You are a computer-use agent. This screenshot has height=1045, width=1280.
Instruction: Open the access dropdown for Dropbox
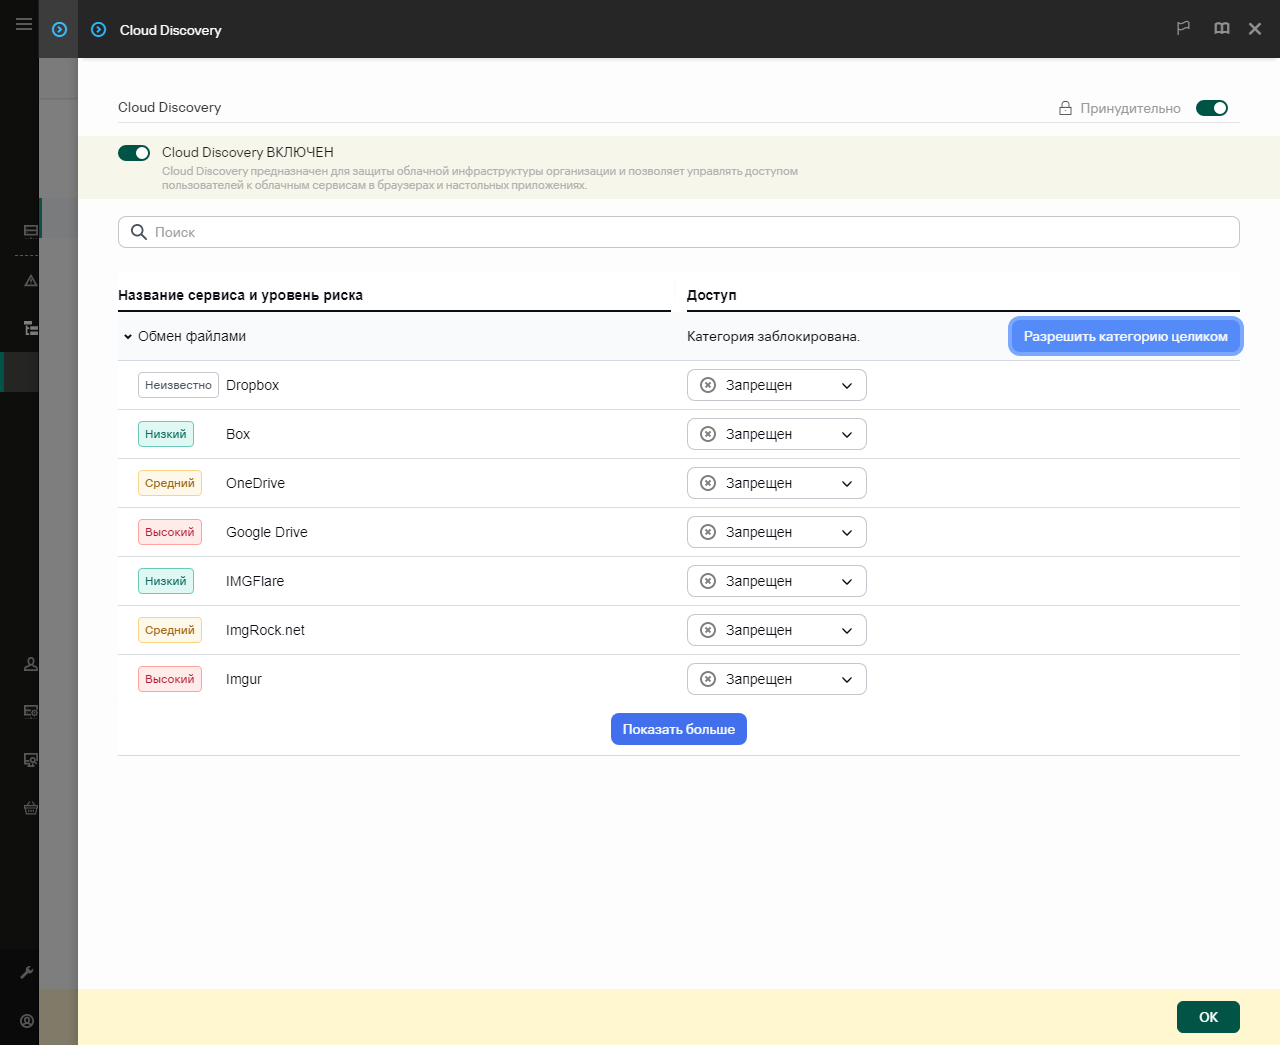point(777,385)
